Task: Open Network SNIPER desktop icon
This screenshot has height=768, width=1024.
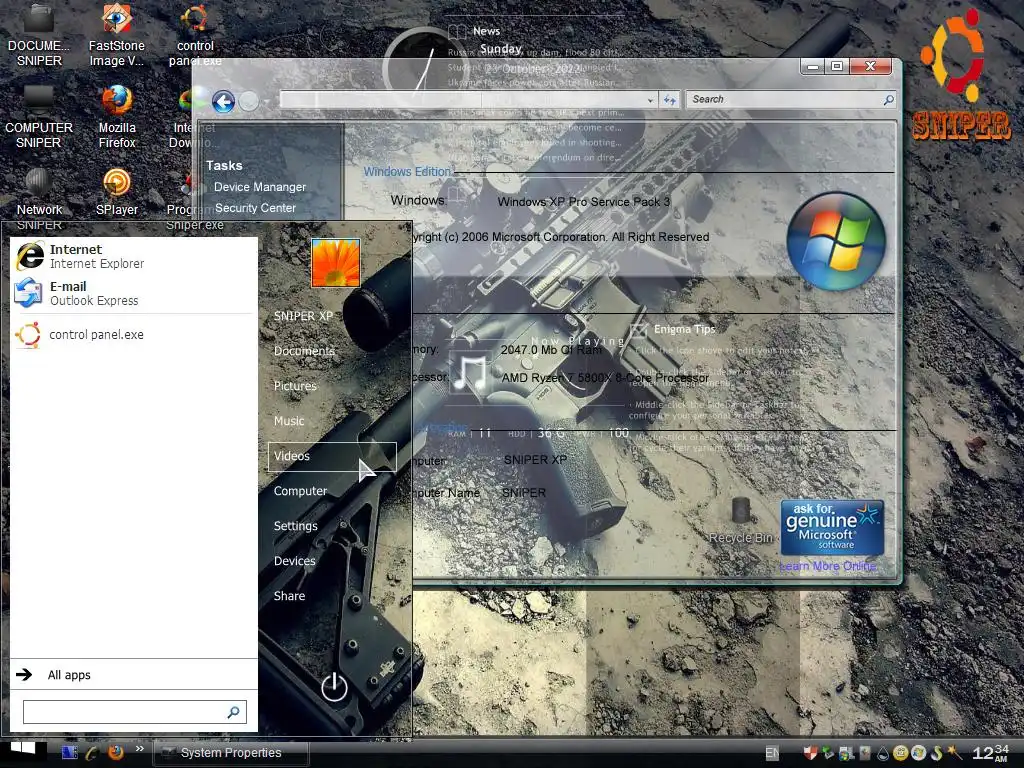Action: point(39,199)
